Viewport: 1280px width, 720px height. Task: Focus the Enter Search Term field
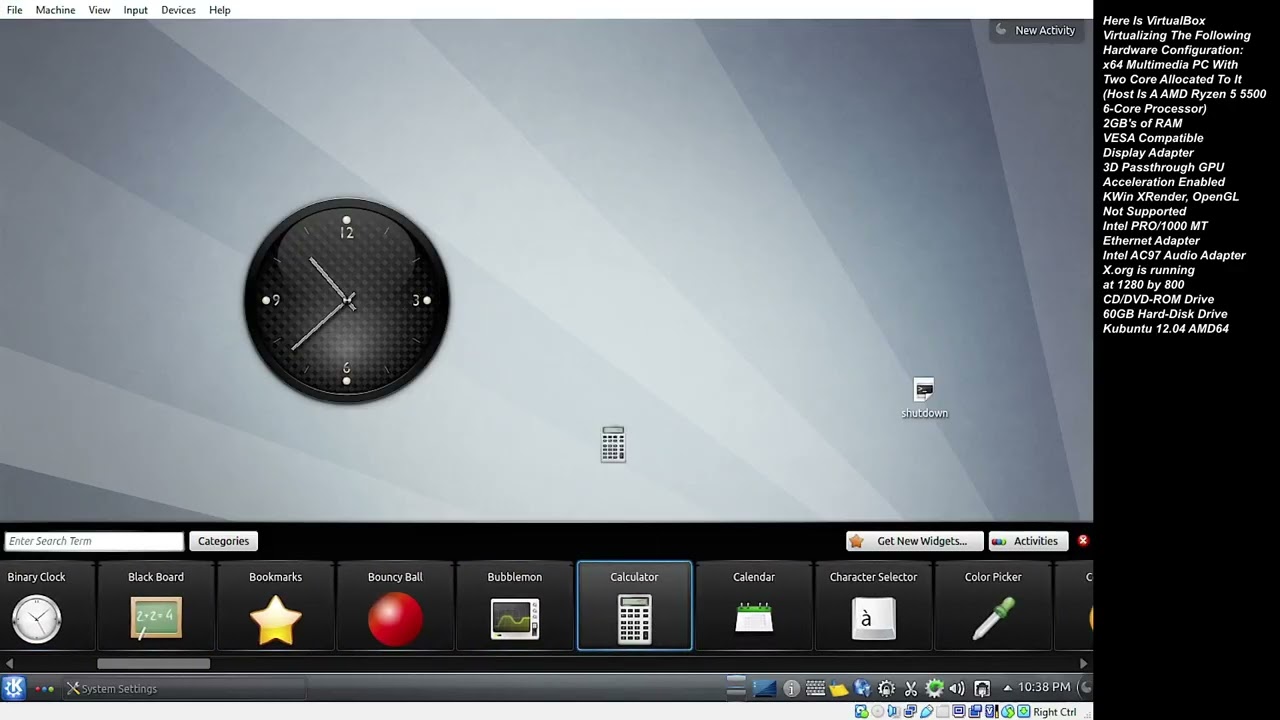click(x=94, y=541)
